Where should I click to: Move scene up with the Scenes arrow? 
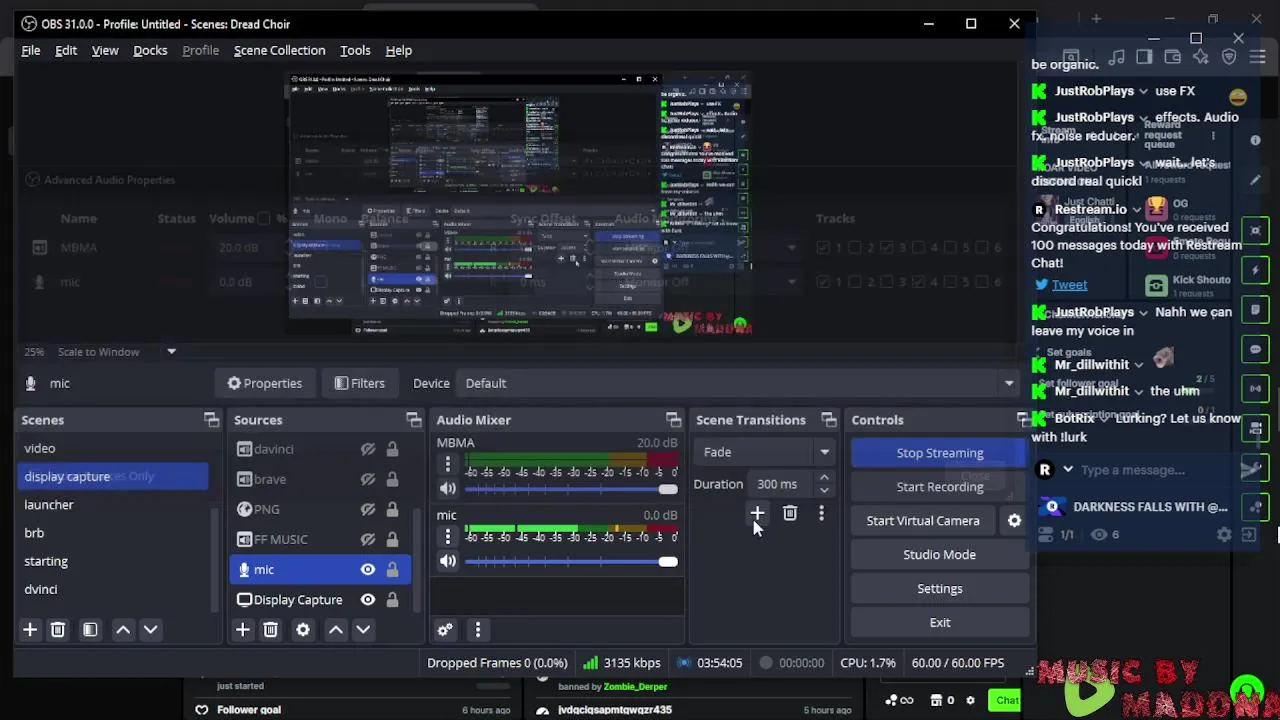click(123, 629)
